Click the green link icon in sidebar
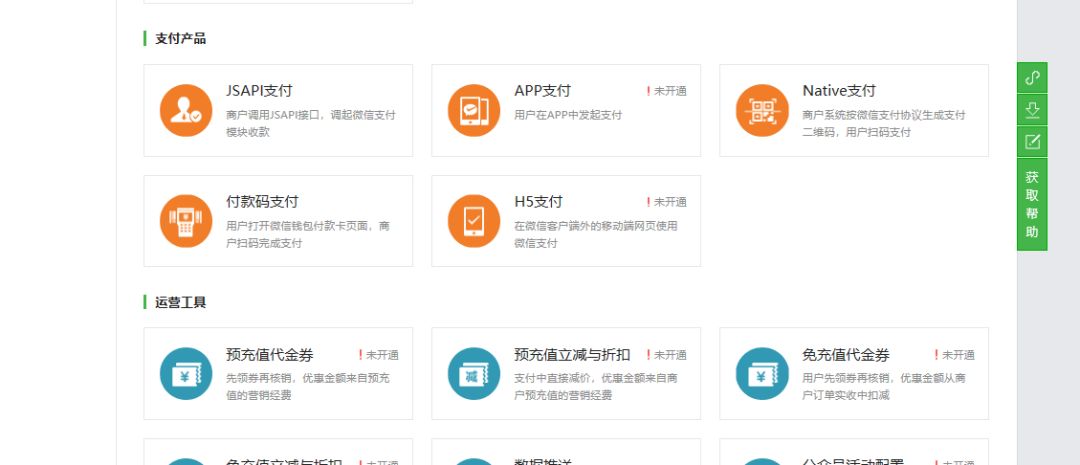The image size is (1080, 465). pyautogui.click(x=1032, y=78)
